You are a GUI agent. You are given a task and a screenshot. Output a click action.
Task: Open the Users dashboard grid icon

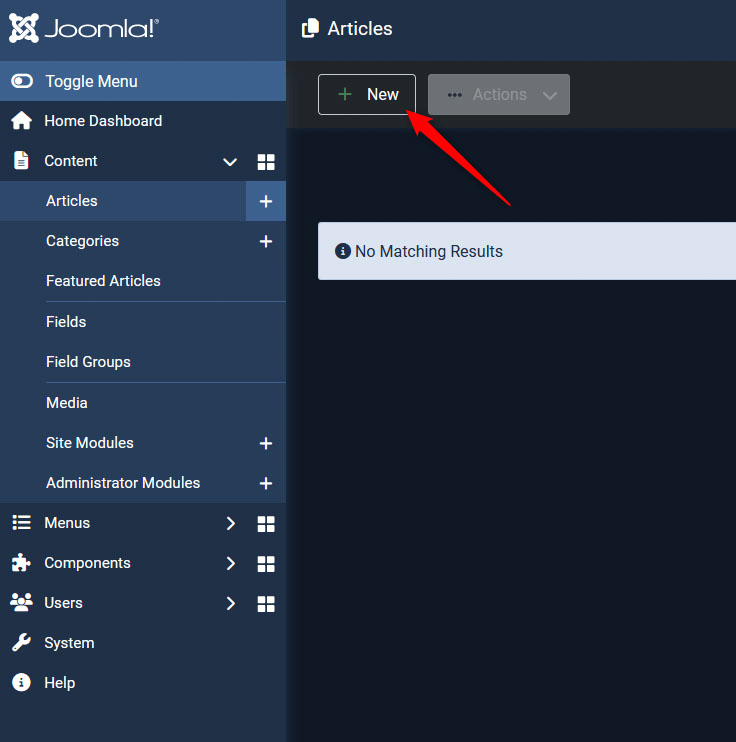(x=266, y=604)
